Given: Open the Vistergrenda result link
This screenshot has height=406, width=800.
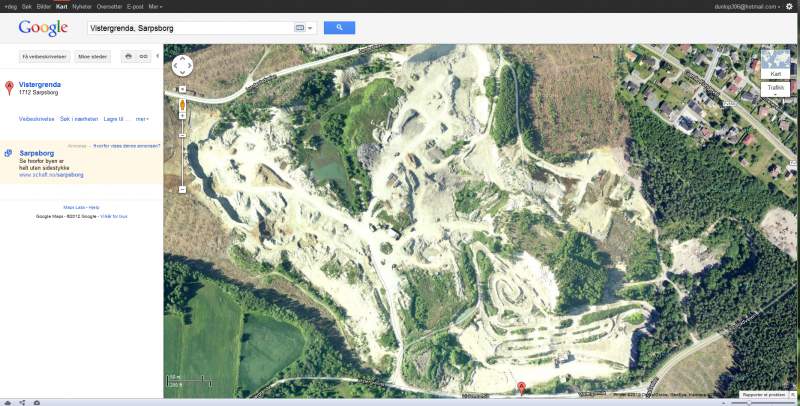Looking at the screenshot, I should coord(40,85).
